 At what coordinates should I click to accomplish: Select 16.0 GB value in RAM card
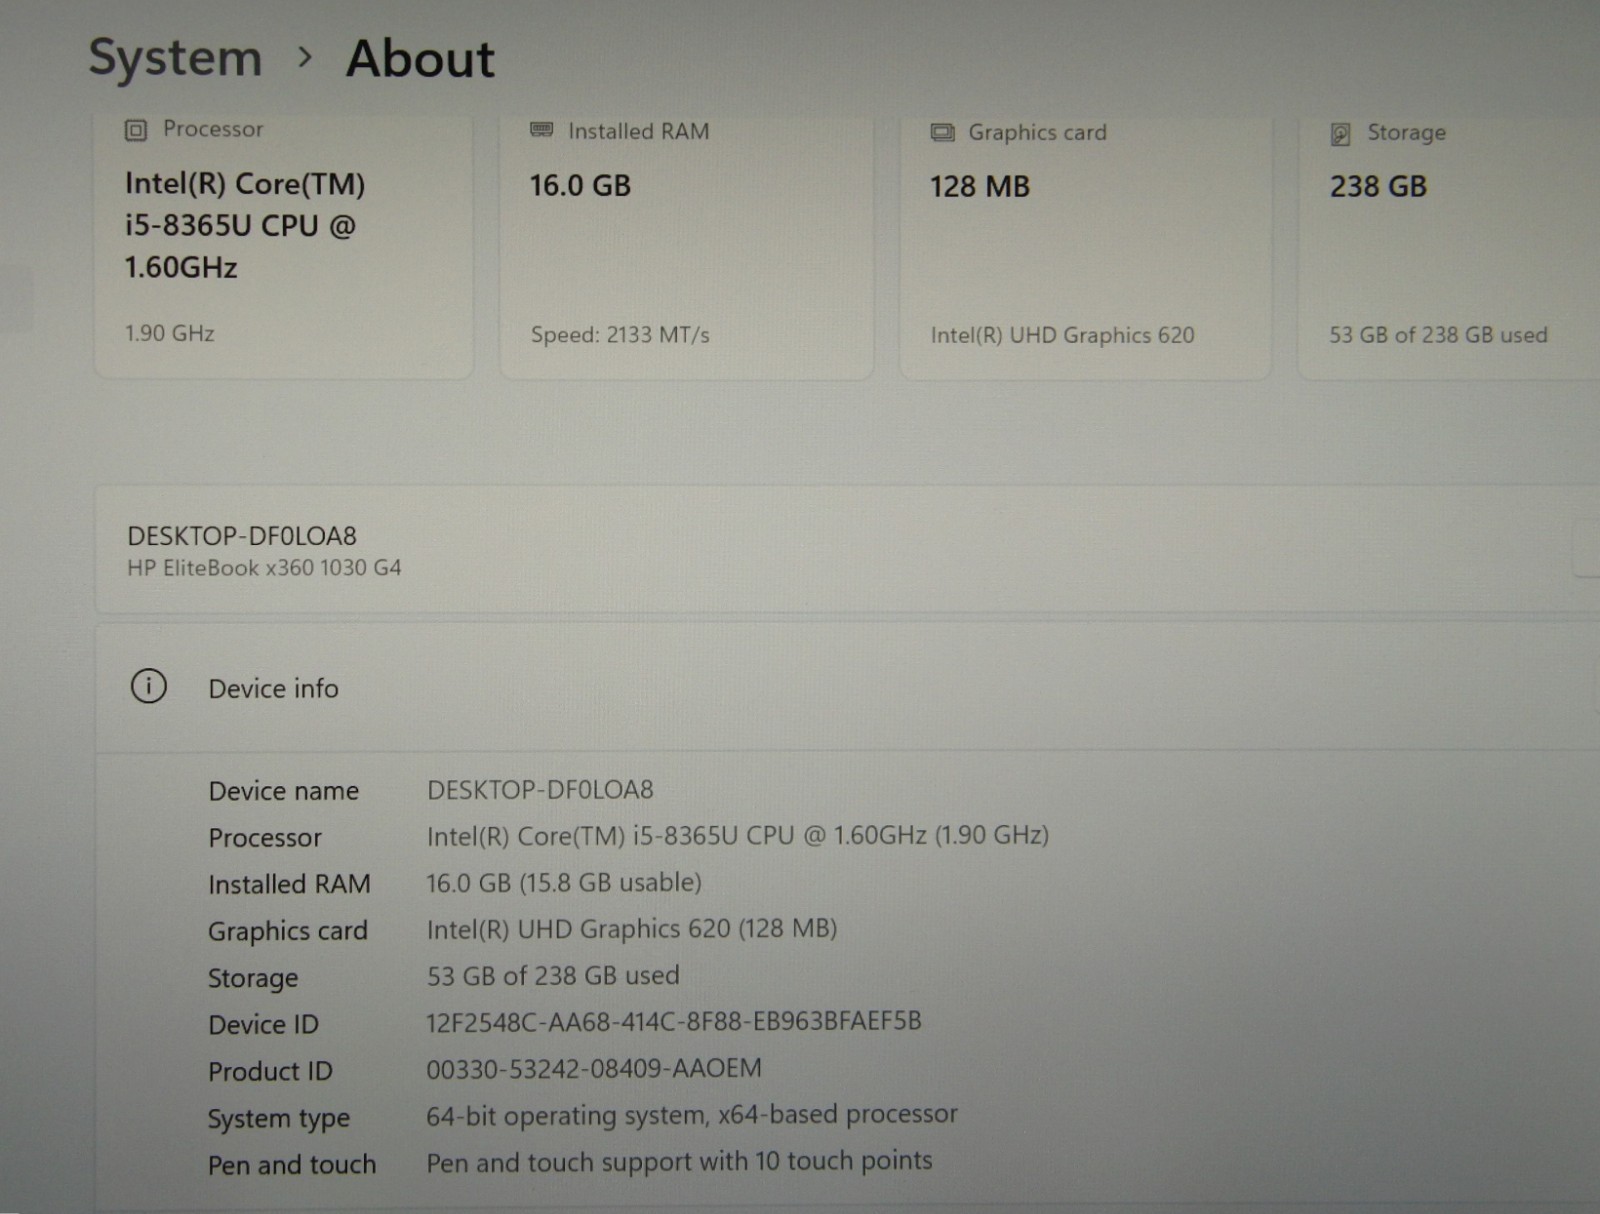[580, 186]
